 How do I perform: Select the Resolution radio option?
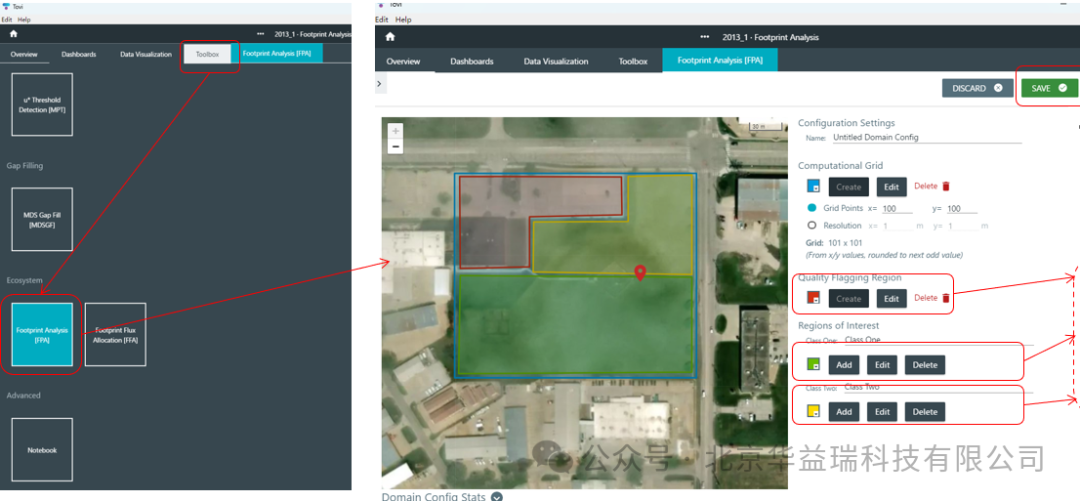pos(812,226)
